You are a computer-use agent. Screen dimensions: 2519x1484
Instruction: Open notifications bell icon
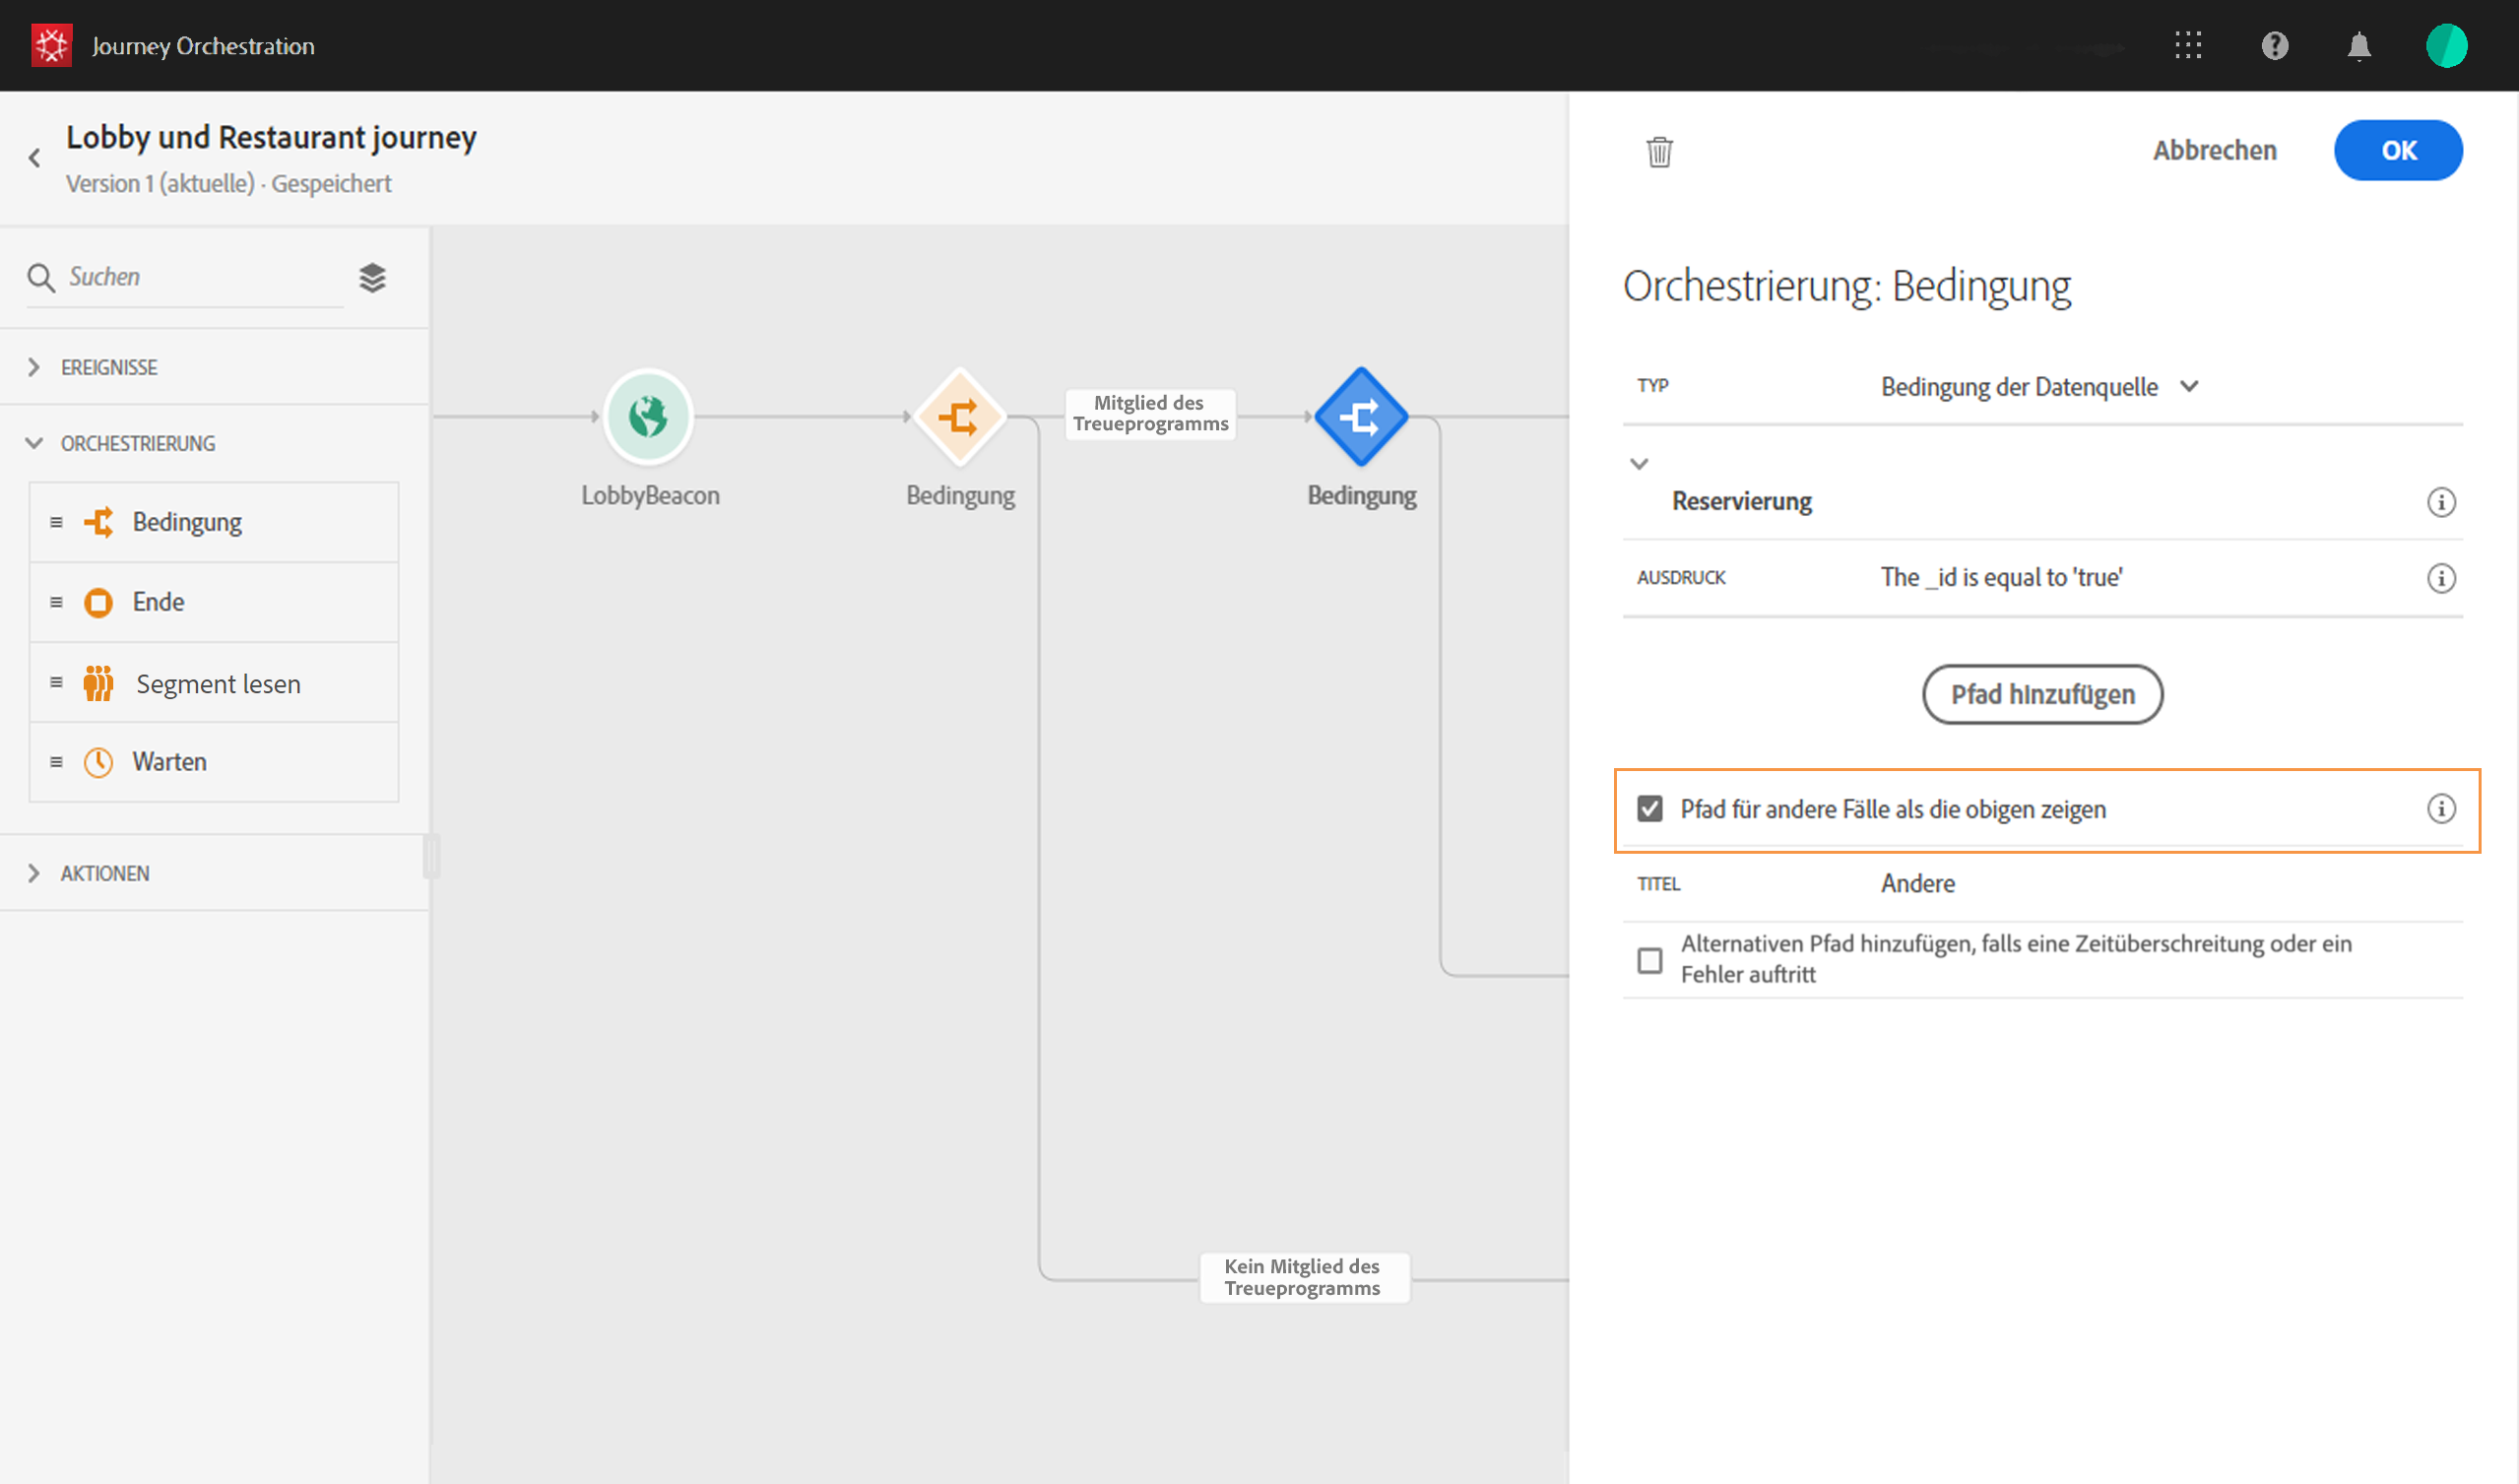2358,46
